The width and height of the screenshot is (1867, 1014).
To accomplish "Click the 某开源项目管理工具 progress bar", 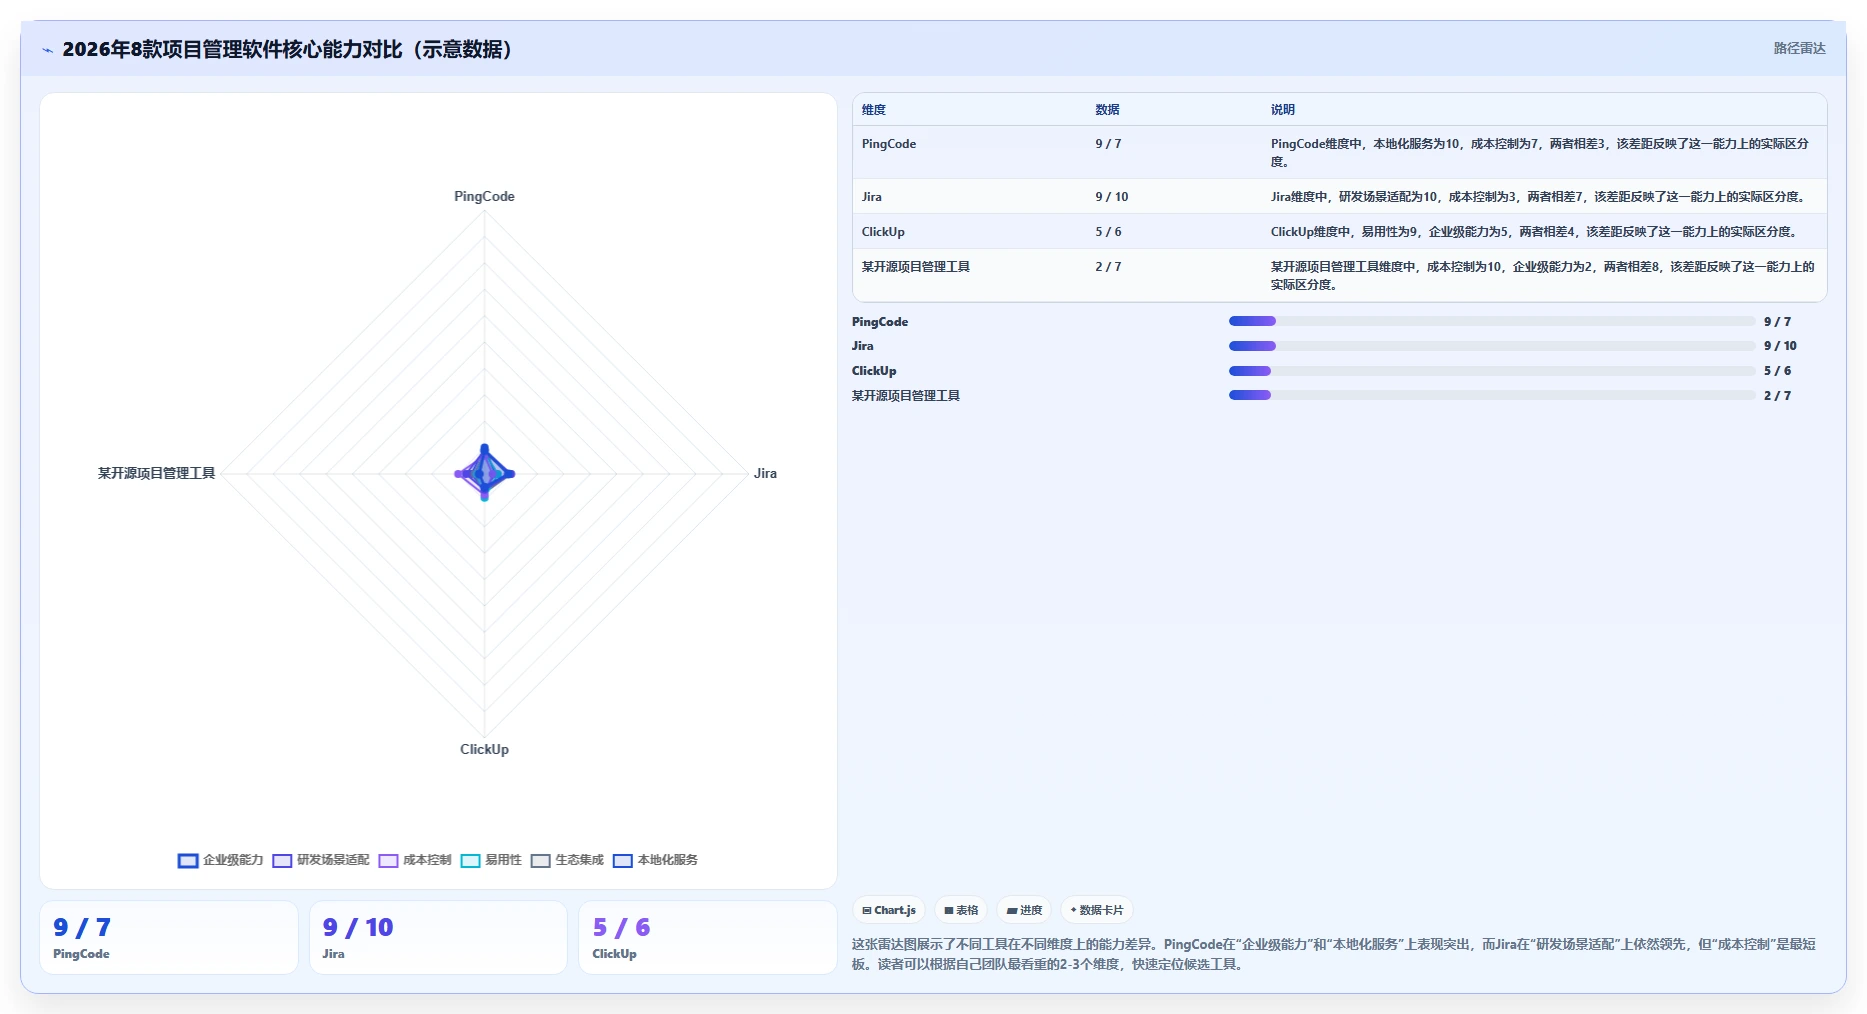I will pos(1491,395).
